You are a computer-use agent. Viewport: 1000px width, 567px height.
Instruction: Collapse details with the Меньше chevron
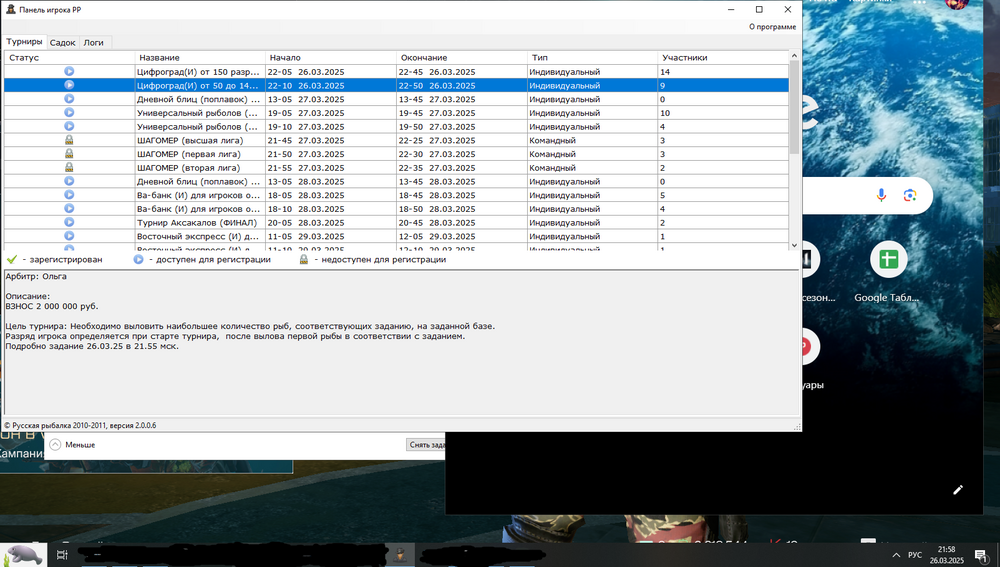[x=55, y=444]
